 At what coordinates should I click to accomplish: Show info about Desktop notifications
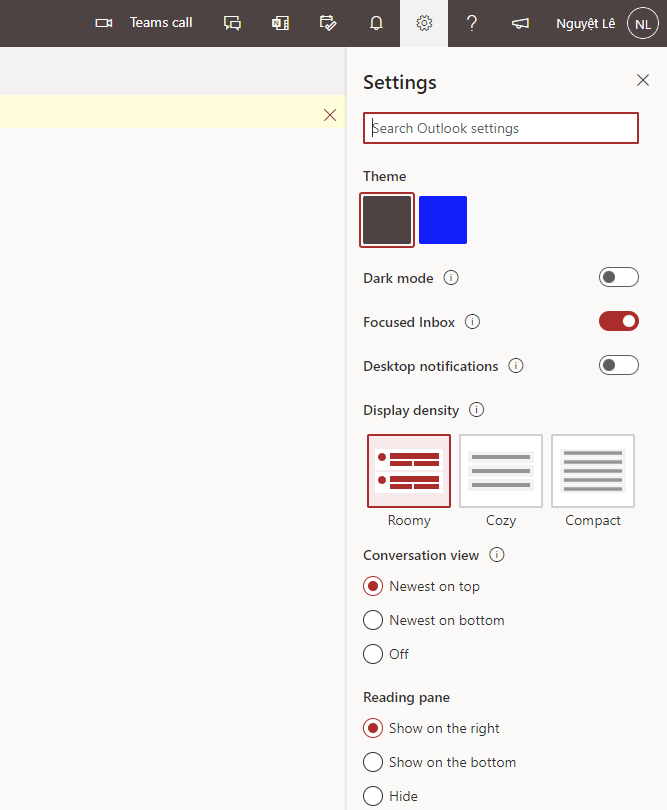pyautogui.click(x=516, y=366)
